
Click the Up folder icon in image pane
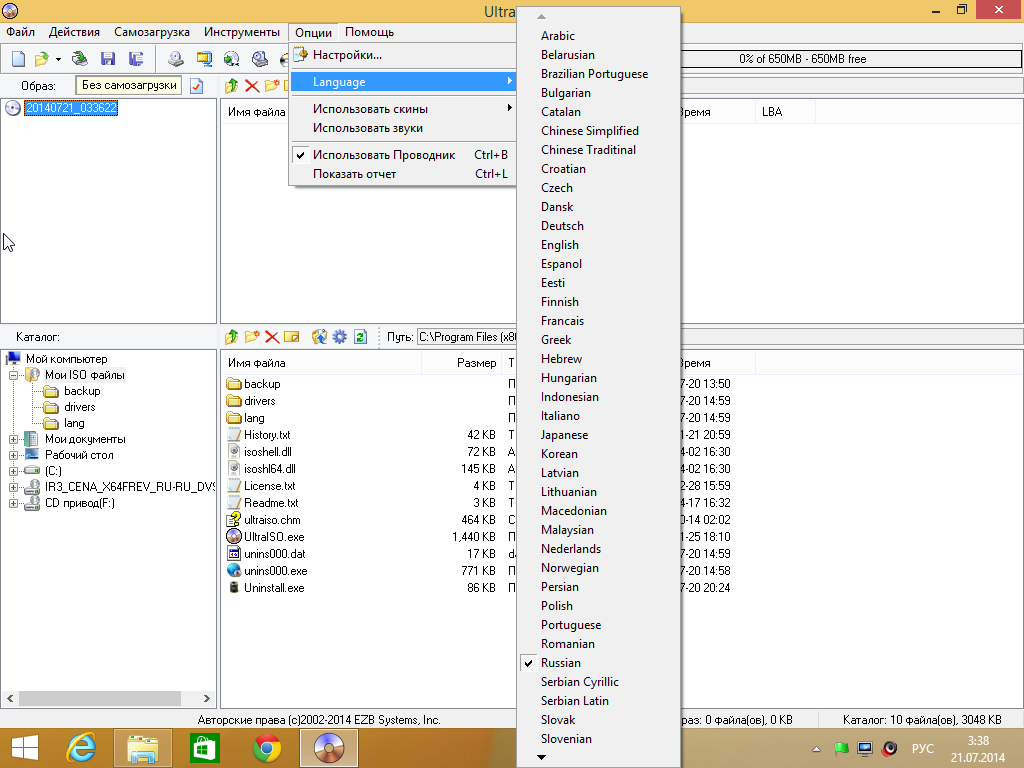232,86
